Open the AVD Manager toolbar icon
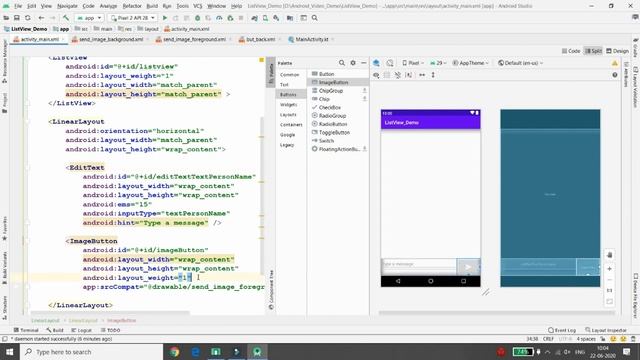The height and width of the screenshot is (360, 640). pyautogui.click(x=265, y=18)
